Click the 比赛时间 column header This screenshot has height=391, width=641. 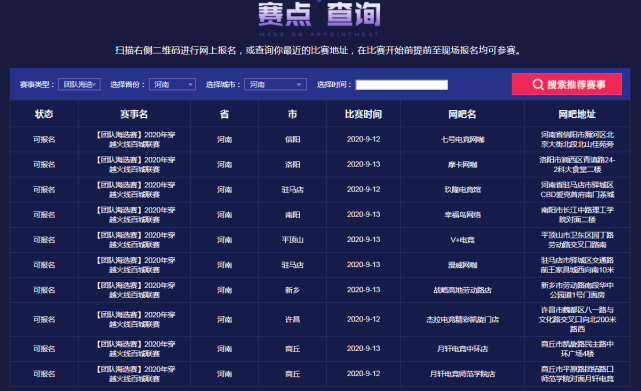pos(363,114)
